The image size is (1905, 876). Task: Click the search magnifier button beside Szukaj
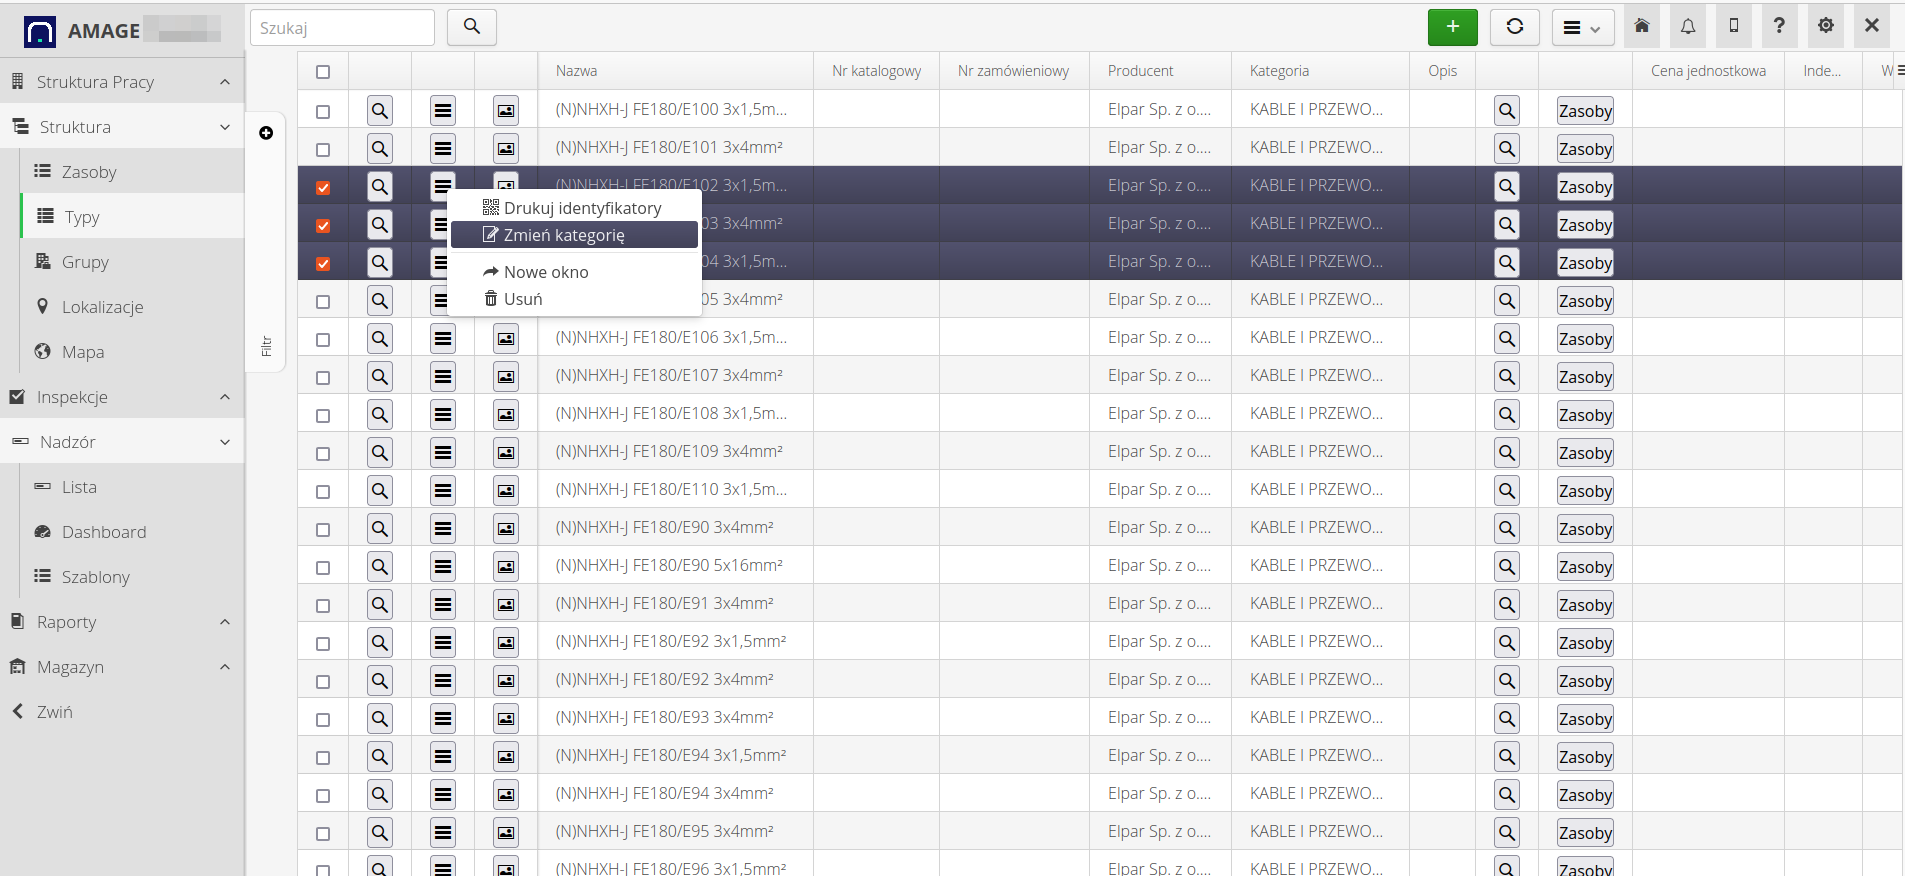tap(472, 27)
